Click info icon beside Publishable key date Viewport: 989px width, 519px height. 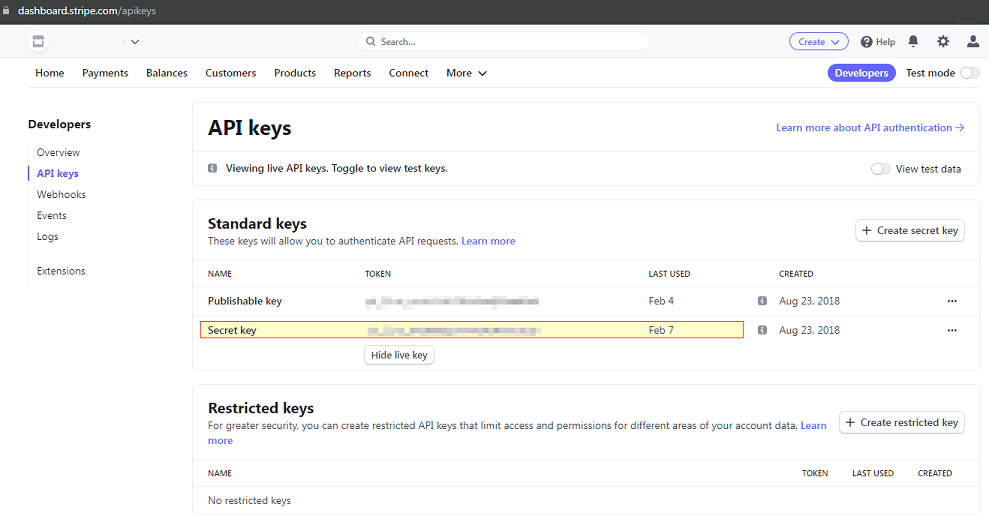pos(762,301)
